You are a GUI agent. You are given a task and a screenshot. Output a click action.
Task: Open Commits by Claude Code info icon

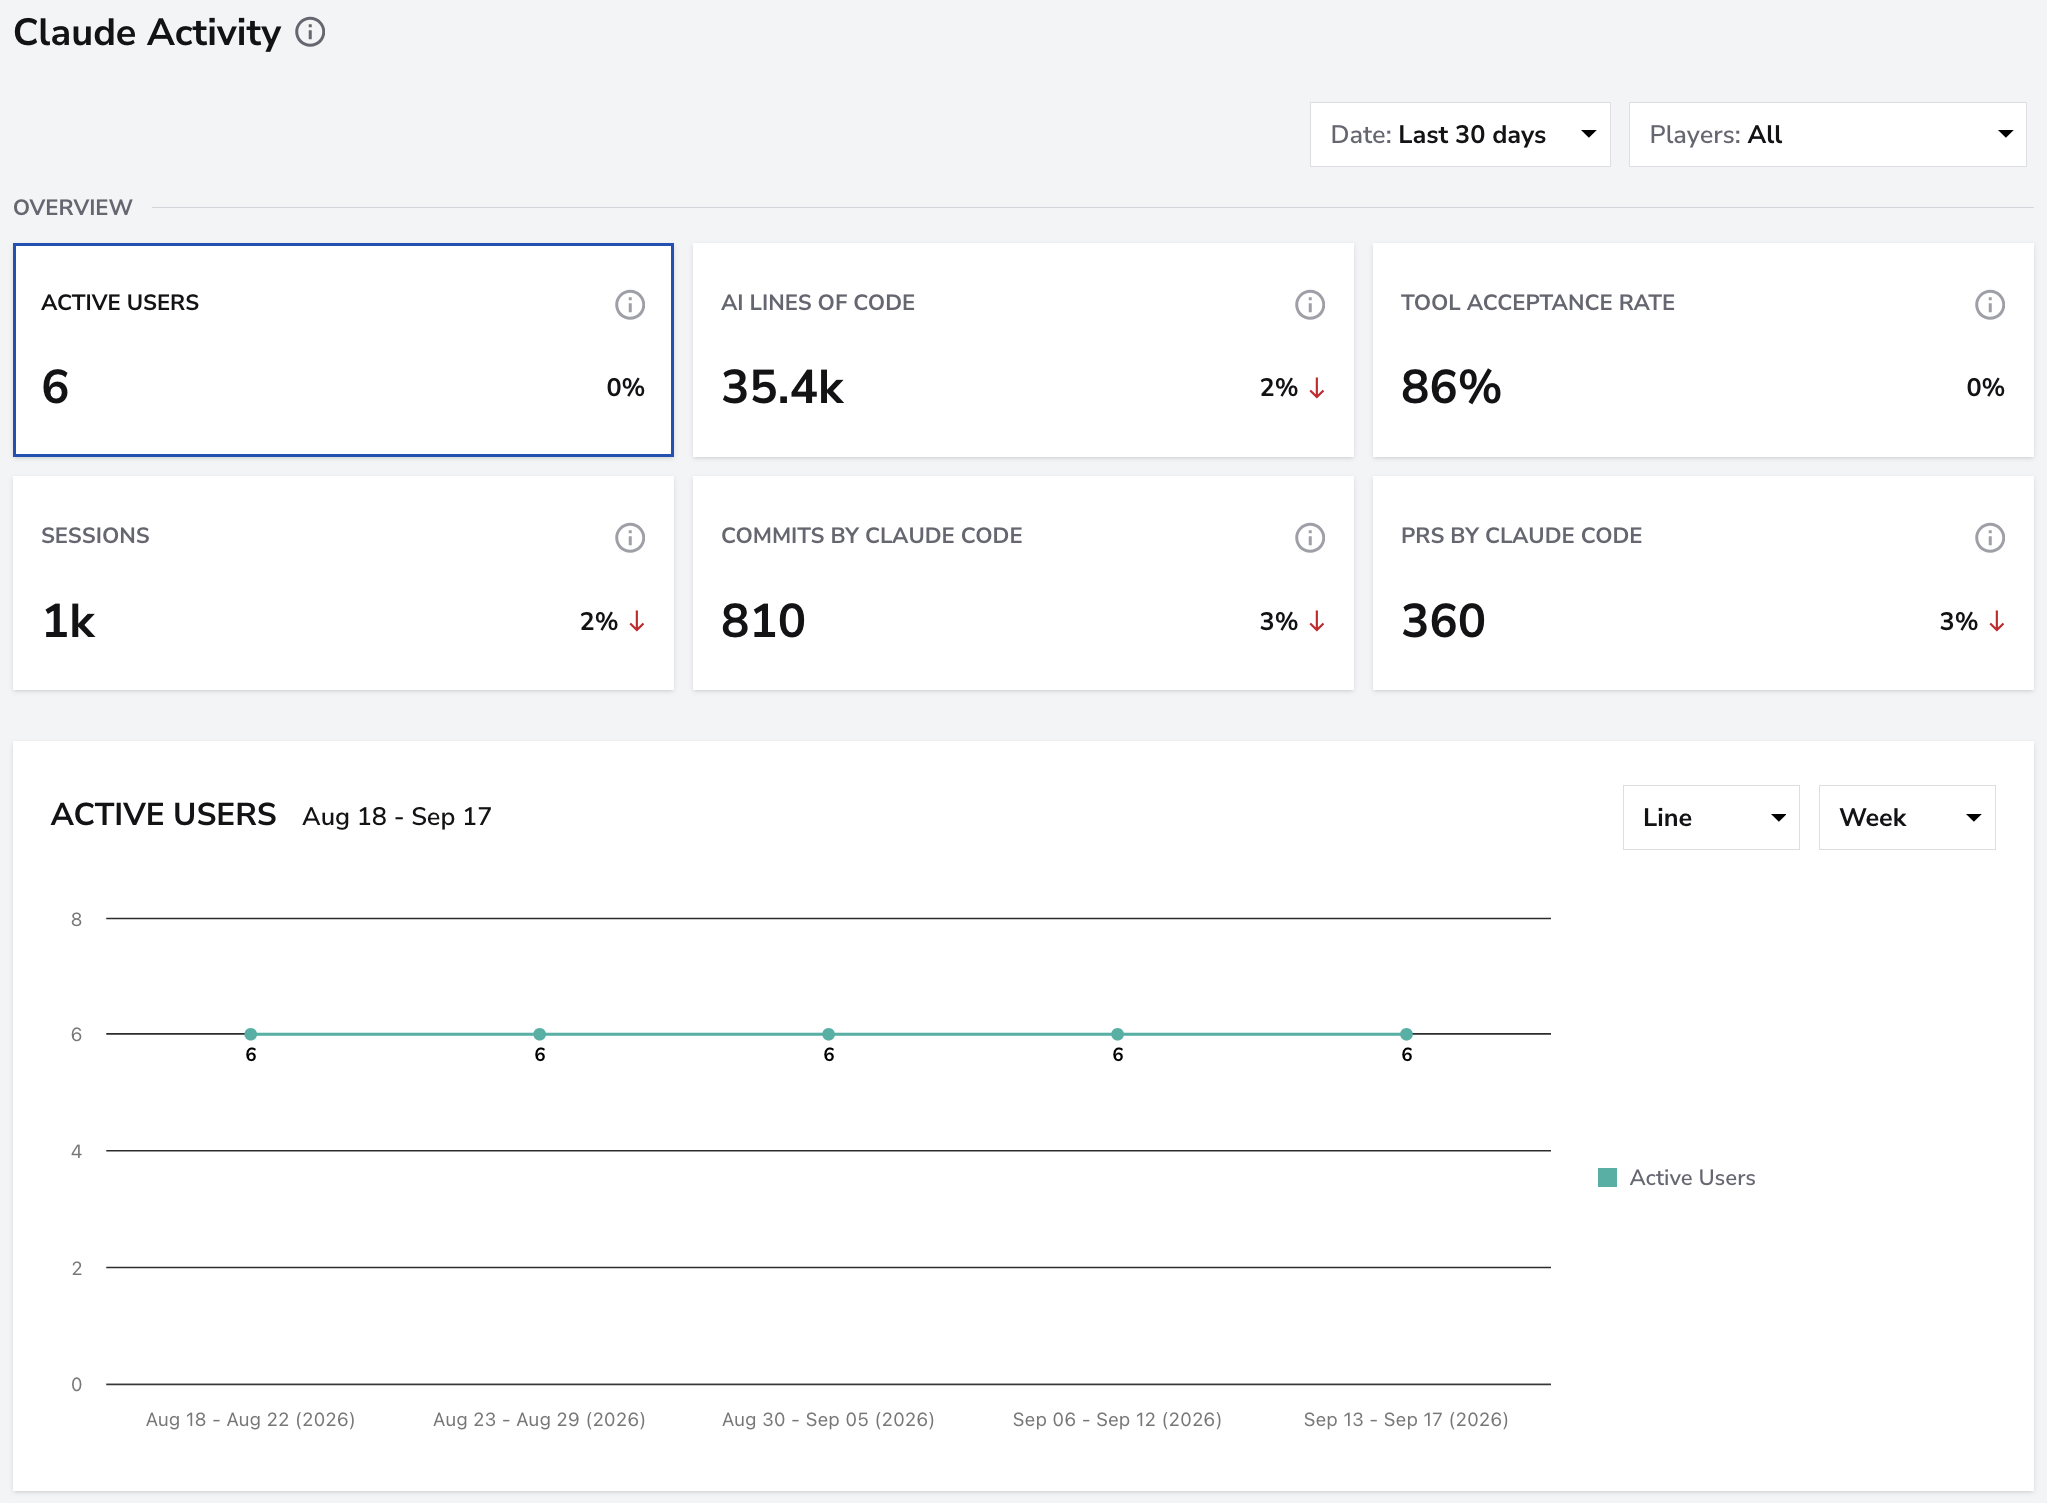[1310, 537]
